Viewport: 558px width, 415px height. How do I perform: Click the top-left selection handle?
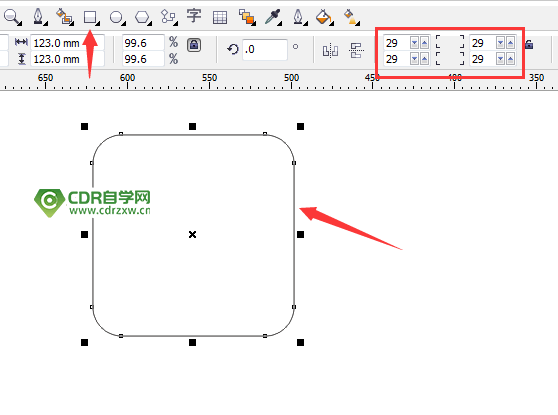tap(84, 126)
